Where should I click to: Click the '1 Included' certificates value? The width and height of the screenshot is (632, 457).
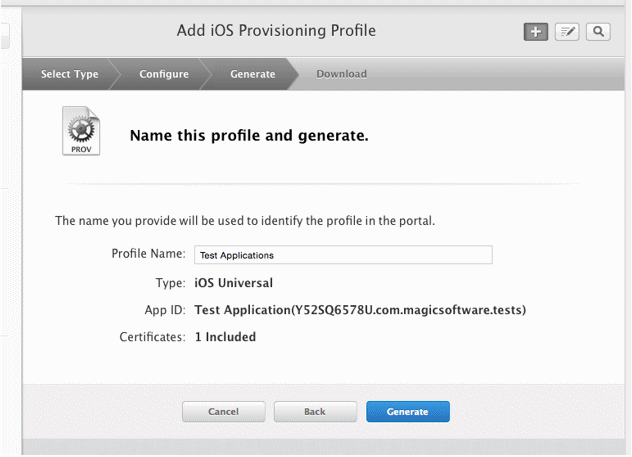(x=225, y=337)
